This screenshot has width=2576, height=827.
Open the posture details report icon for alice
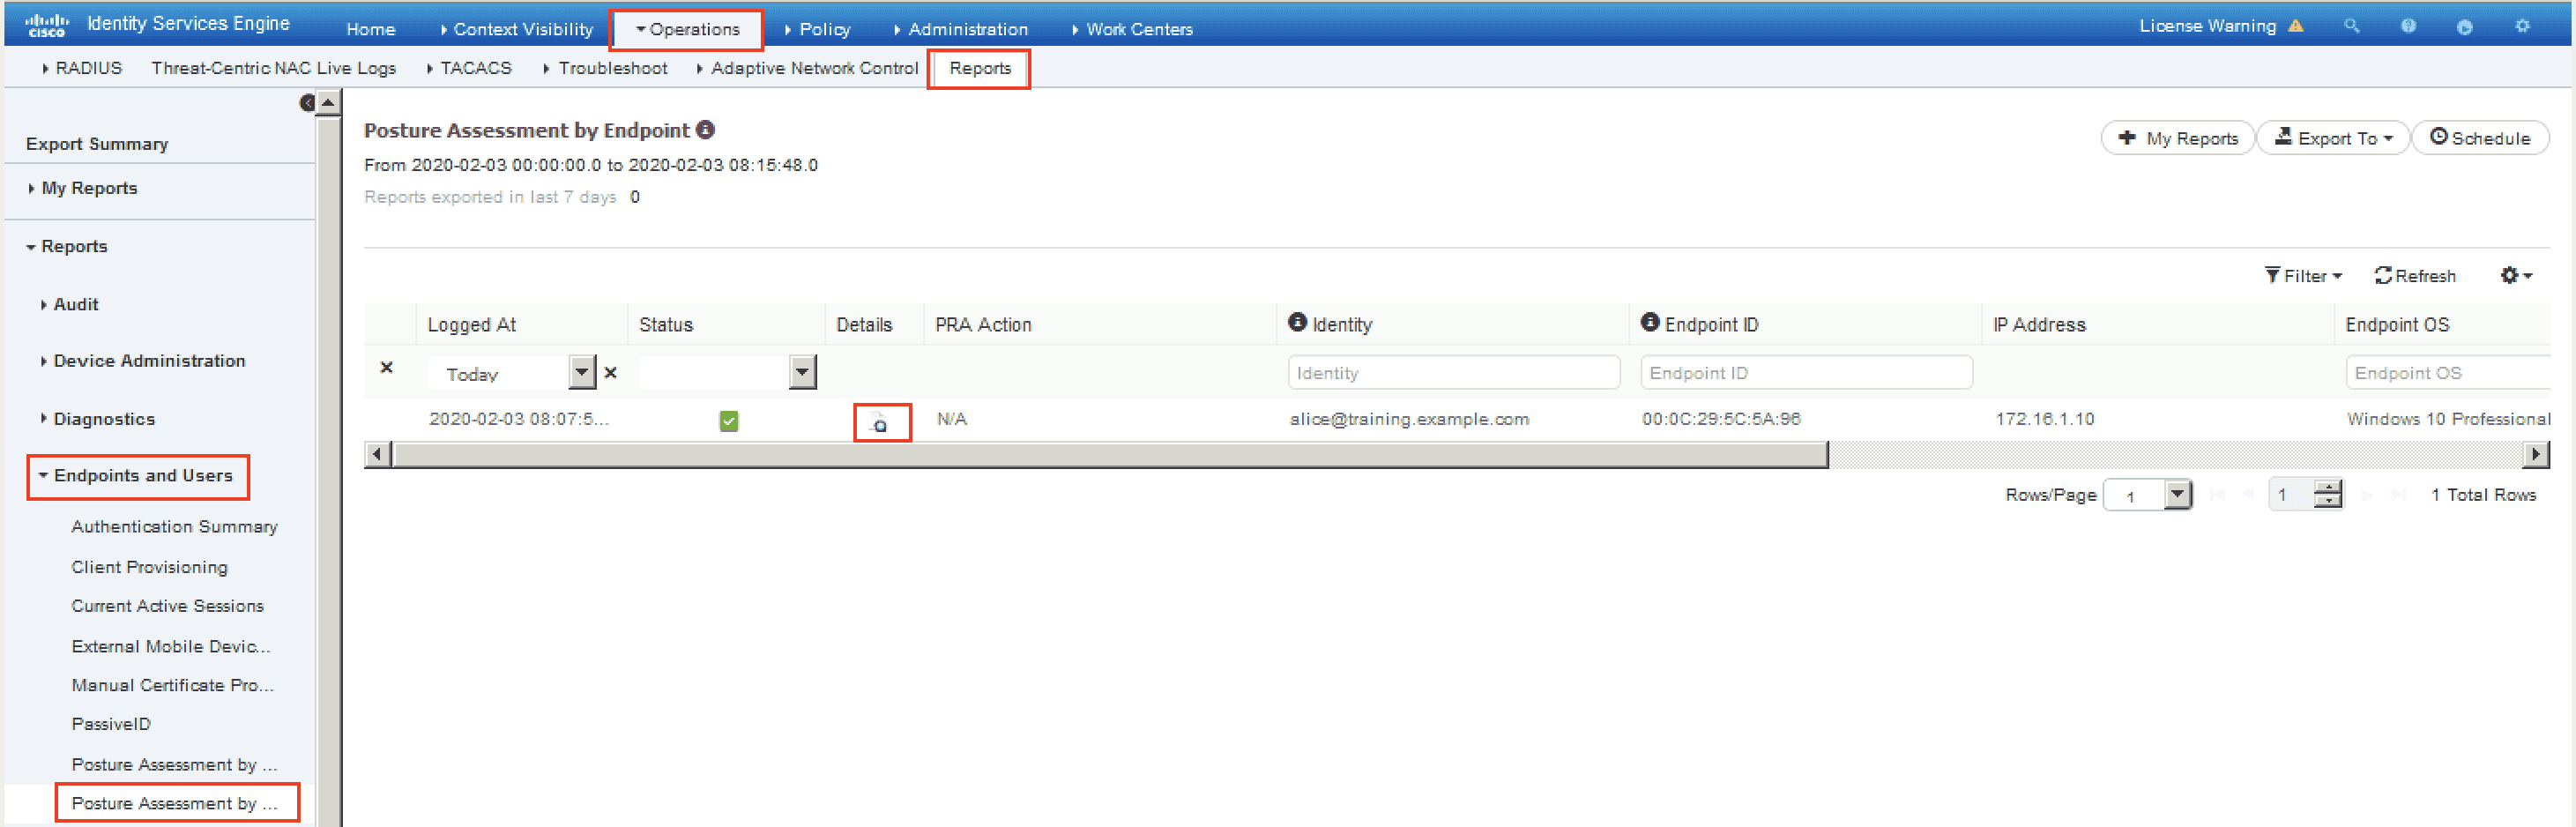coord(881,422)
